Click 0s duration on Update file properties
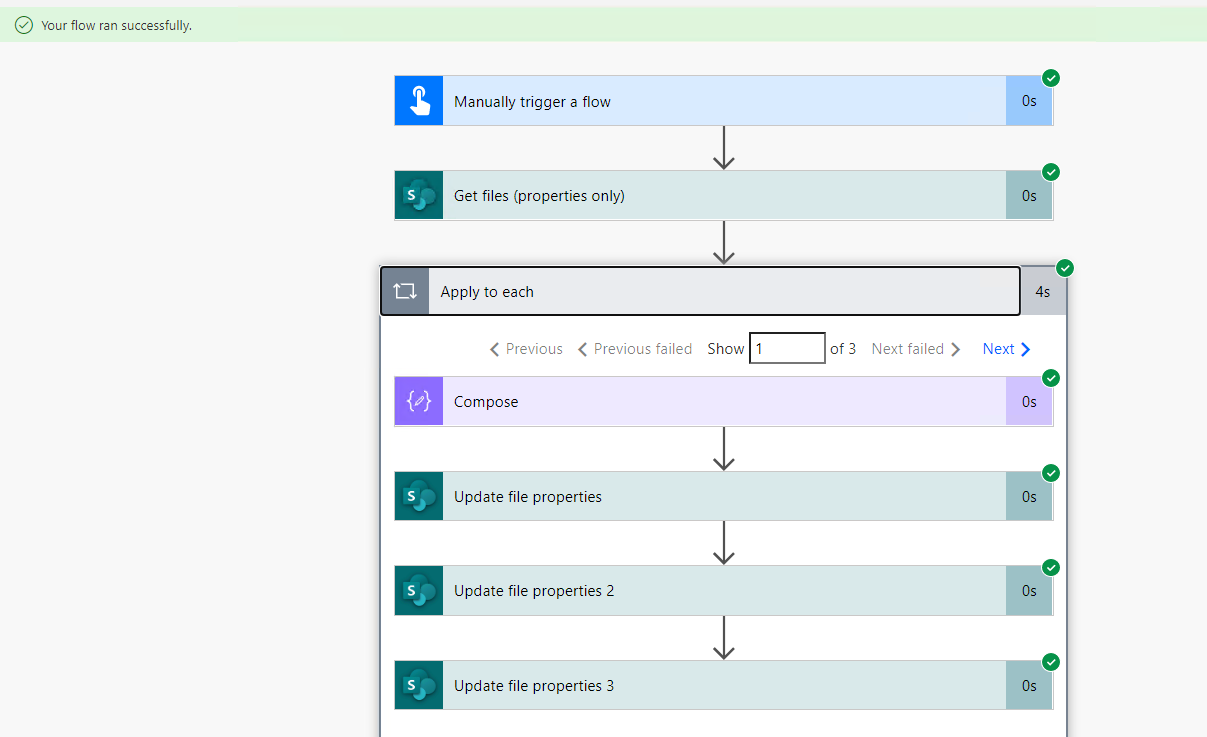 1029,496
